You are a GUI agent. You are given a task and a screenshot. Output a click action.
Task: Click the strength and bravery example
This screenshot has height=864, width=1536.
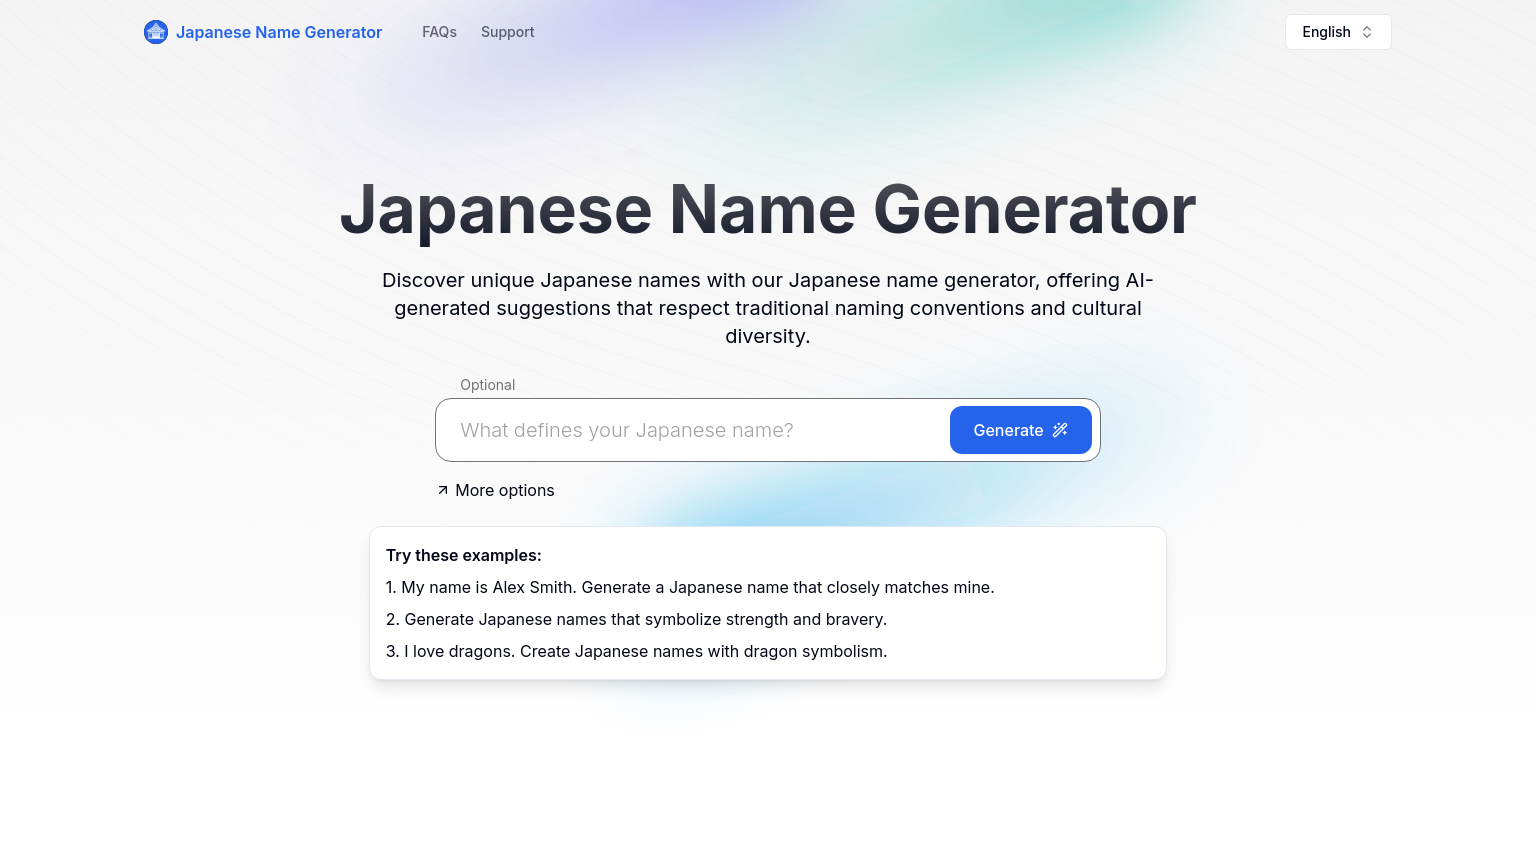pyautogui.click(x=636, y=619)
